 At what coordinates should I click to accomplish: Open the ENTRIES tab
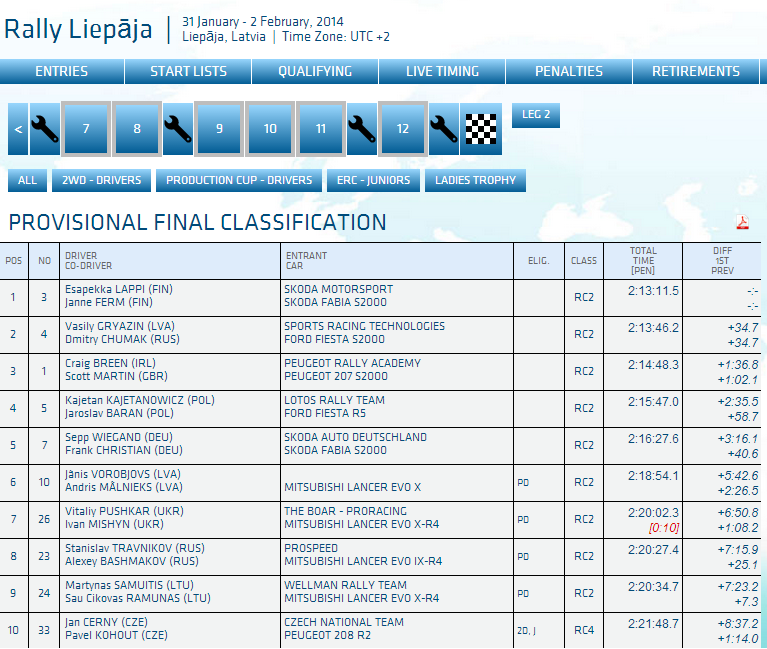[x=62, y=71]
